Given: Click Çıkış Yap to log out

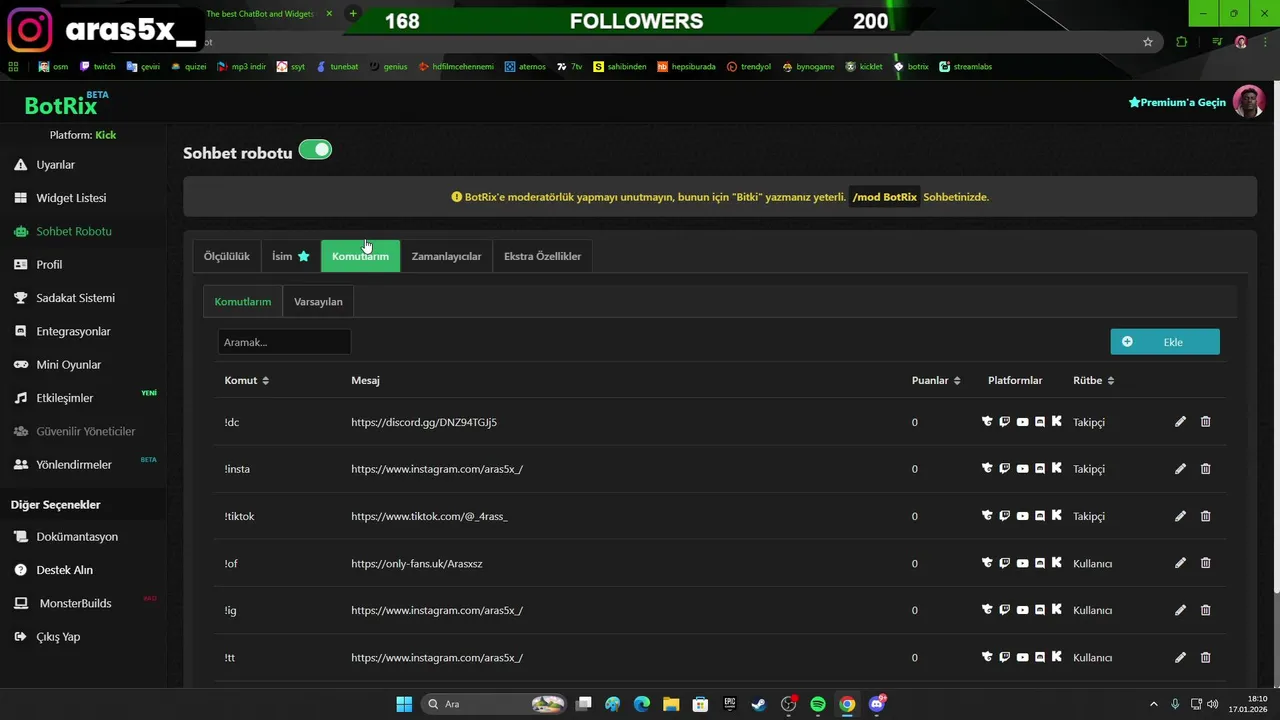Looking at the screenshot, I should coord(58,637).
